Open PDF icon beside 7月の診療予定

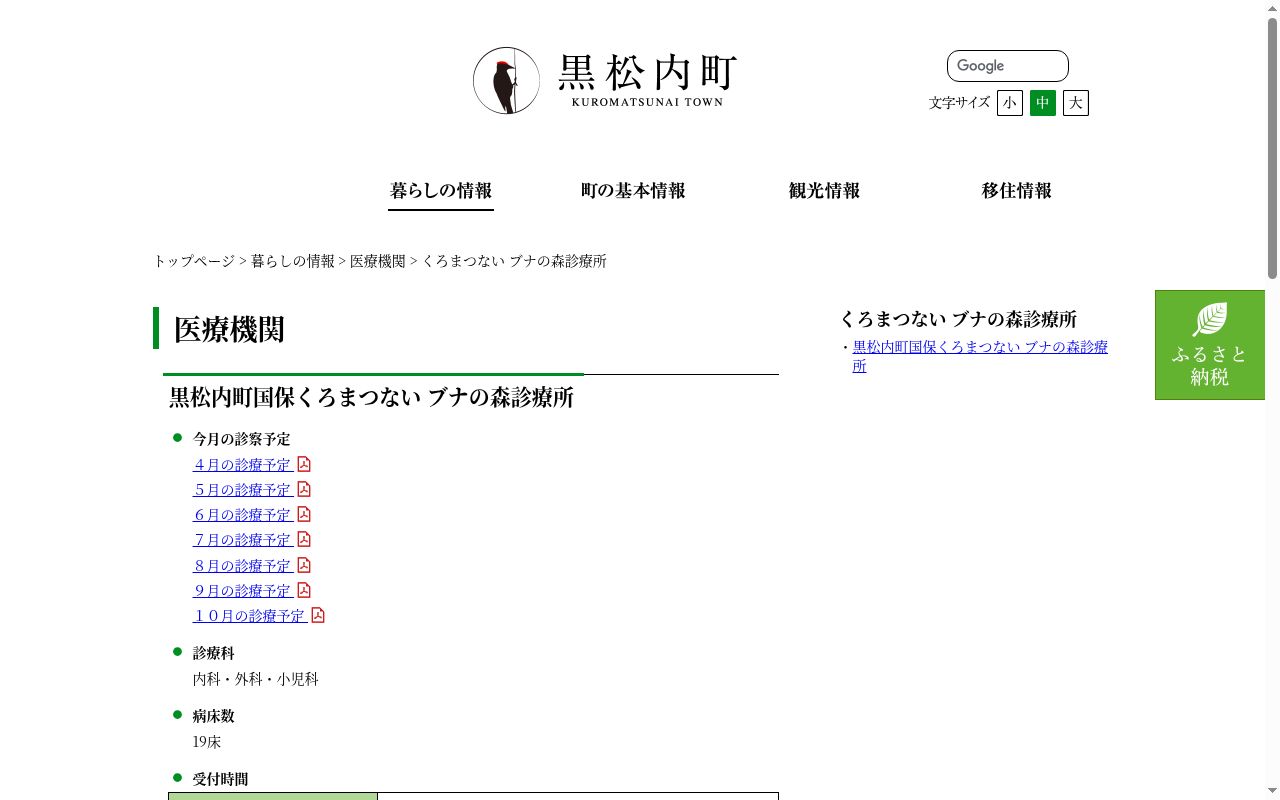[x=304, y=539]
